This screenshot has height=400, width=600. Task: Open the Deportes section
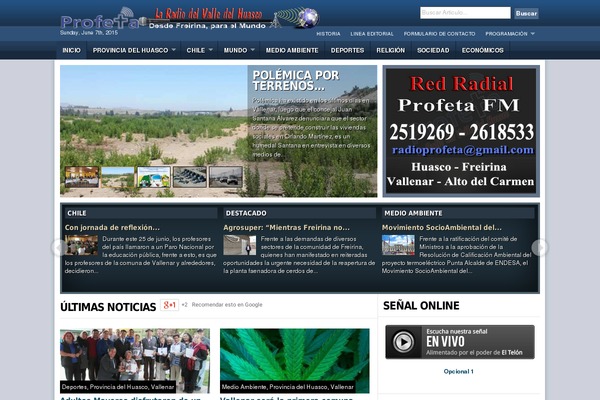point(347,50)
